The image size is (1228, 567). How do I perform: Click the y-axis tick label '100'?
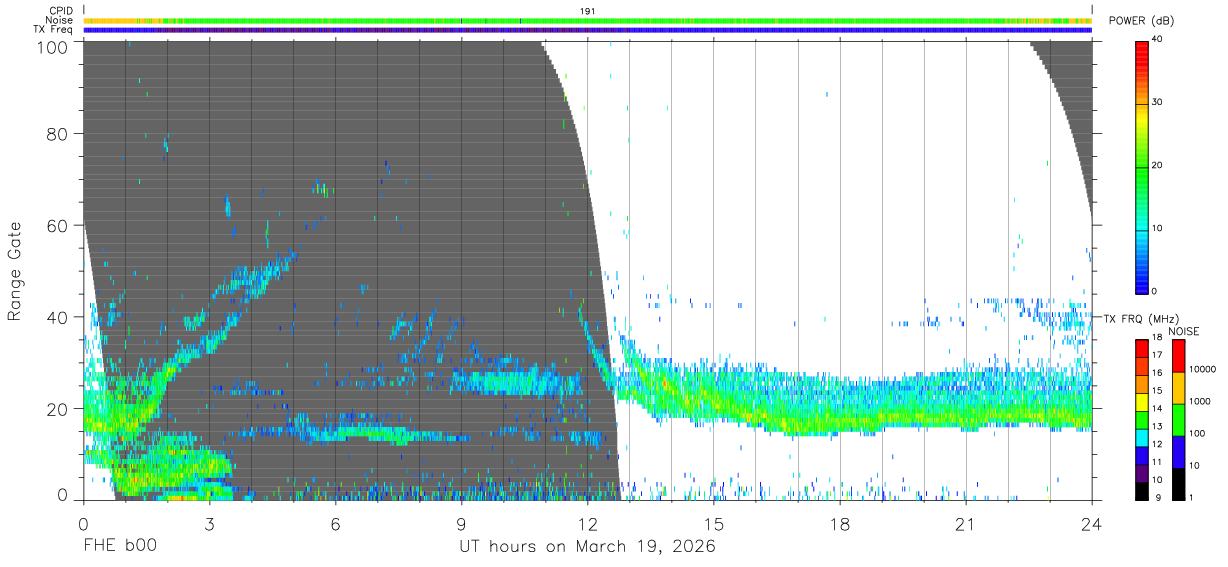coord(53,46)
